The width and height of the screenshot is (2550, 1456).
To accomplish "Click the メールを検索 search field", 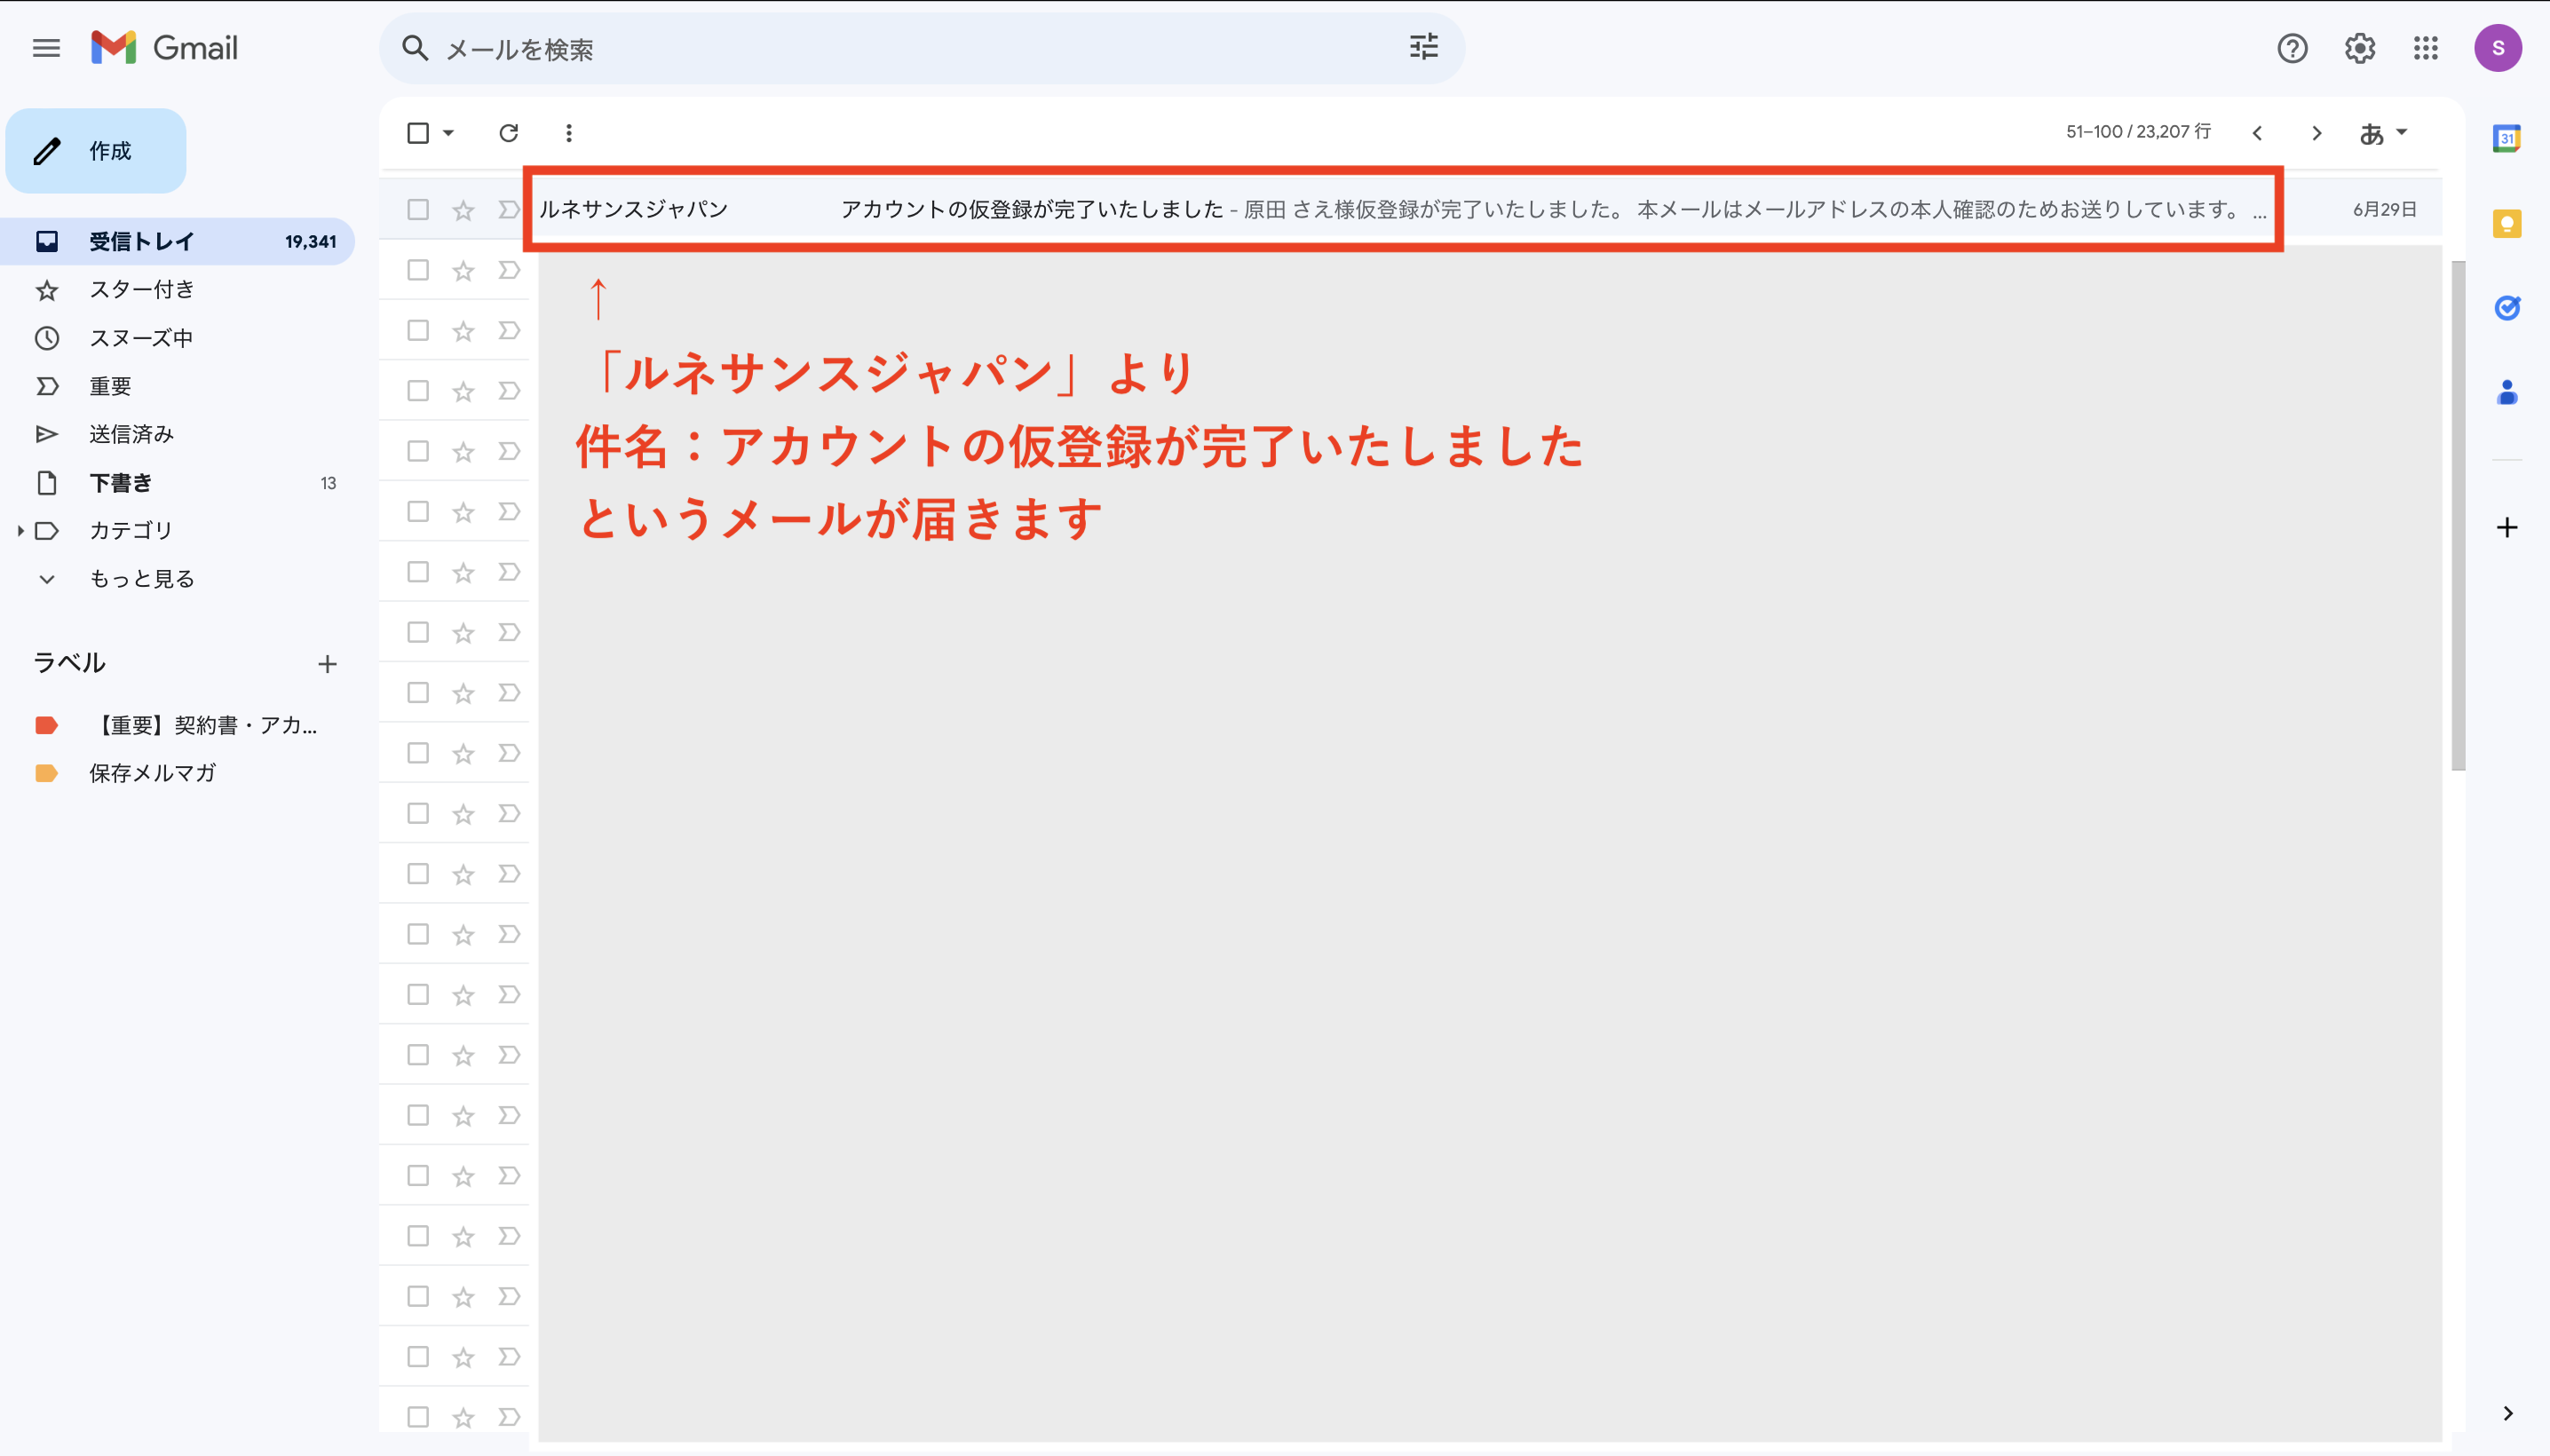I will (x=900, y=49).
